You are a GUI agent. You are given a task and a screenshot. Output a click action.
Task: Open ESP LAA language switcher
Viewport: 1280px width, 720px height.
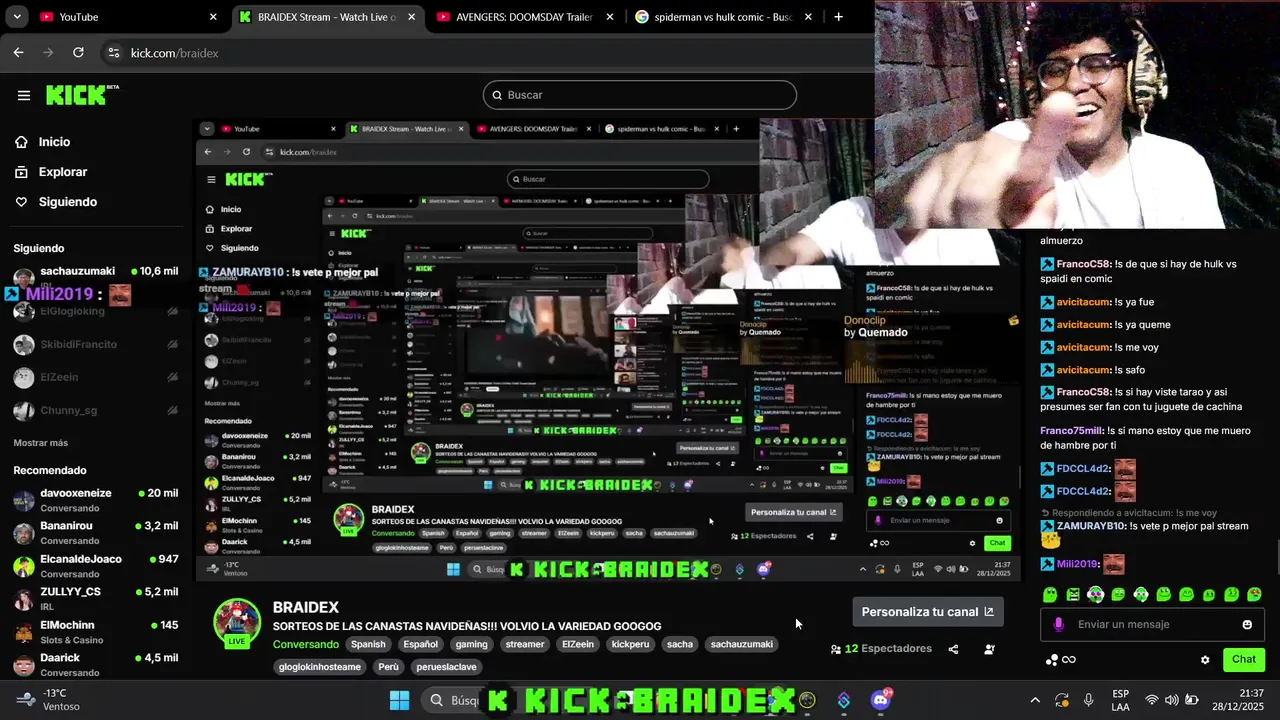(x=1121, y=700)
